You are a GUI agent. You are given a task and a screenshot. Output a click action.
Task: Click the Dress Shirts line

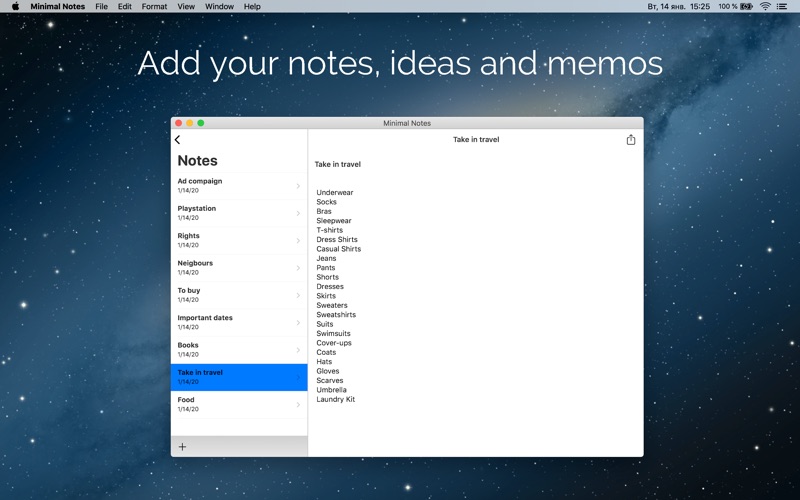tap(337, 239)
